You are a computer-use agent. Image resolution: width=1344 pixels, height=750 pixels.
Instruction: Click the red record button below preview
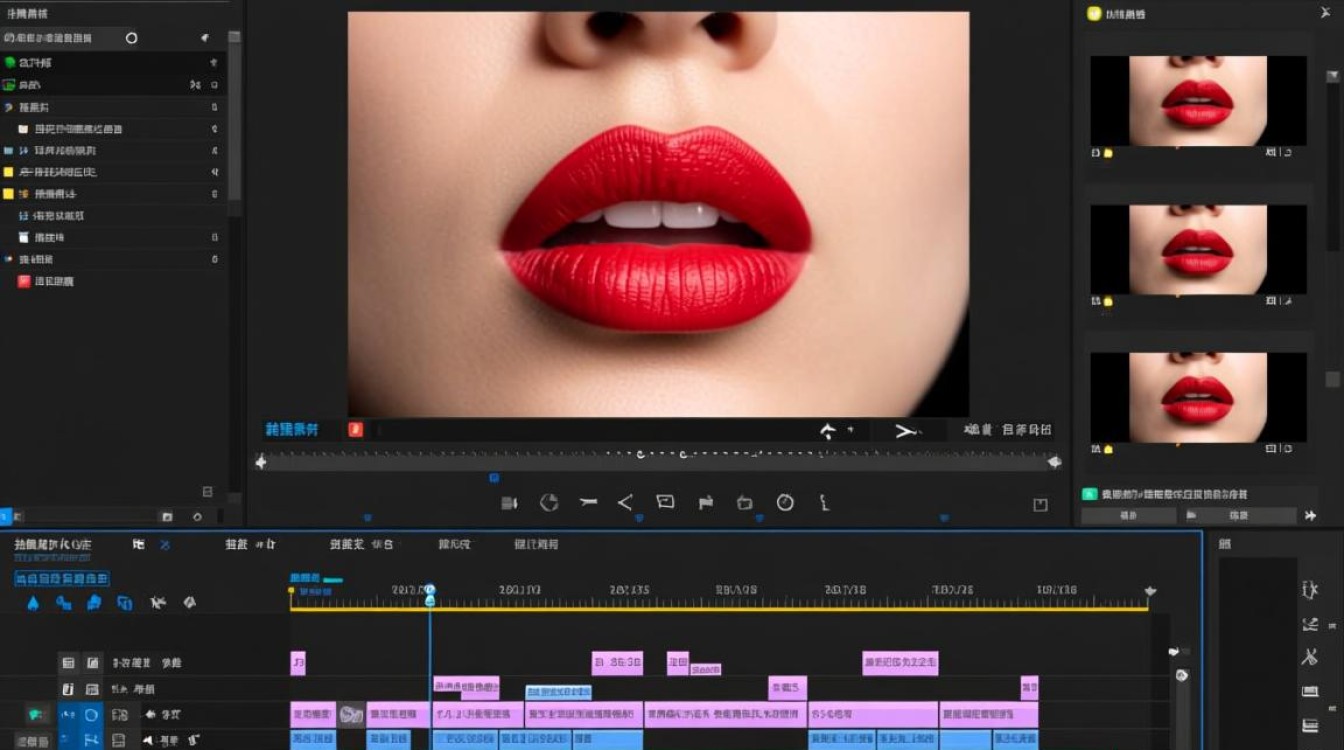[x=355, y=430]
